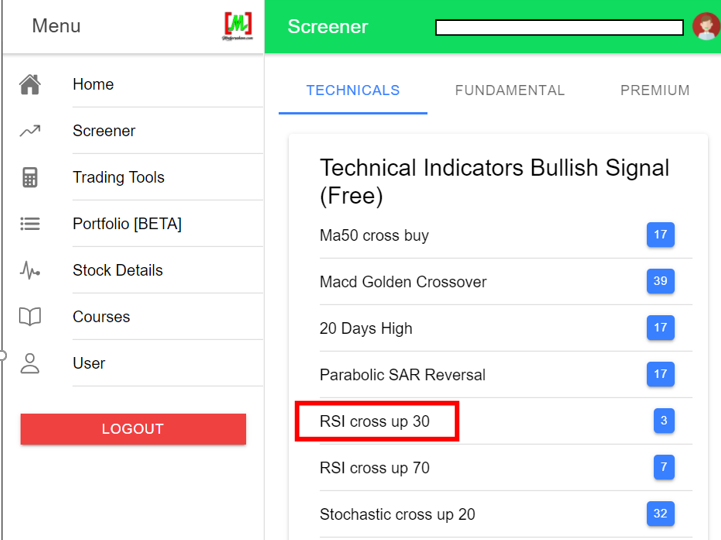Go to Trading Tools menu item

(x=118, y=178)
